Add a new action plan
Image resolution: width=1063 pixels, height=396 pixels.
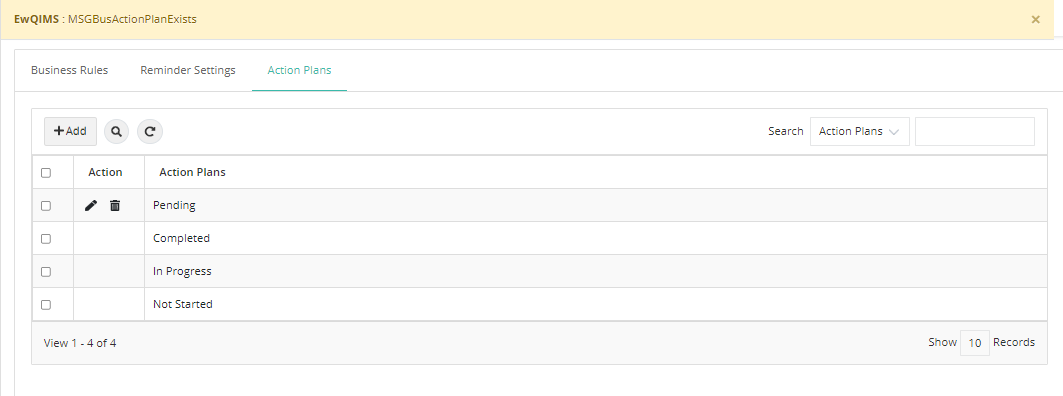[71, 132]
